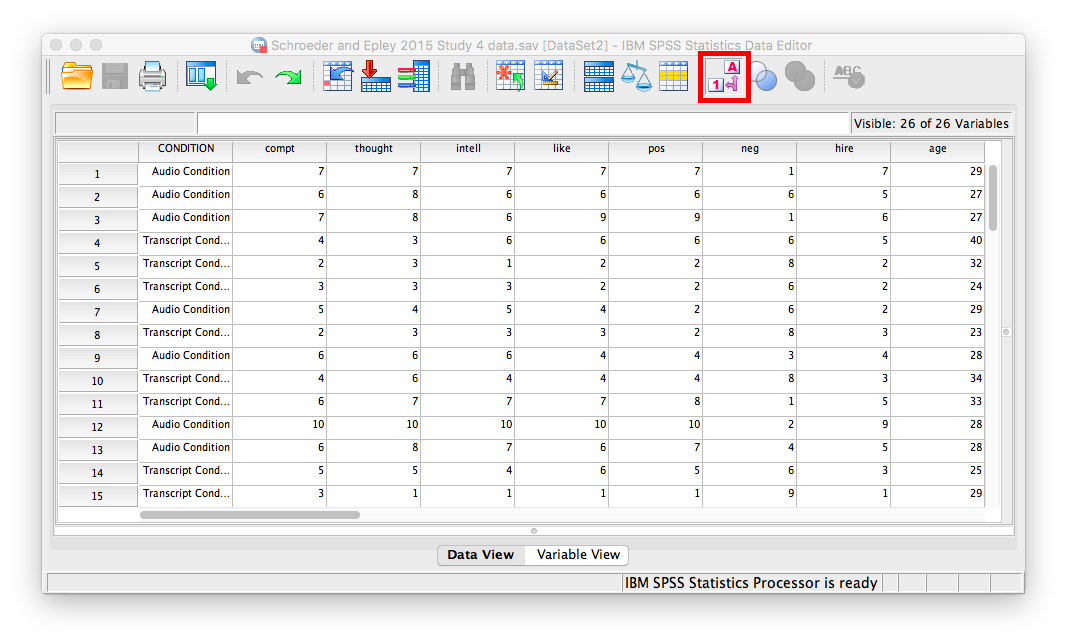Toggle Value Labels display on the toolbar

[x=724, y=76]
